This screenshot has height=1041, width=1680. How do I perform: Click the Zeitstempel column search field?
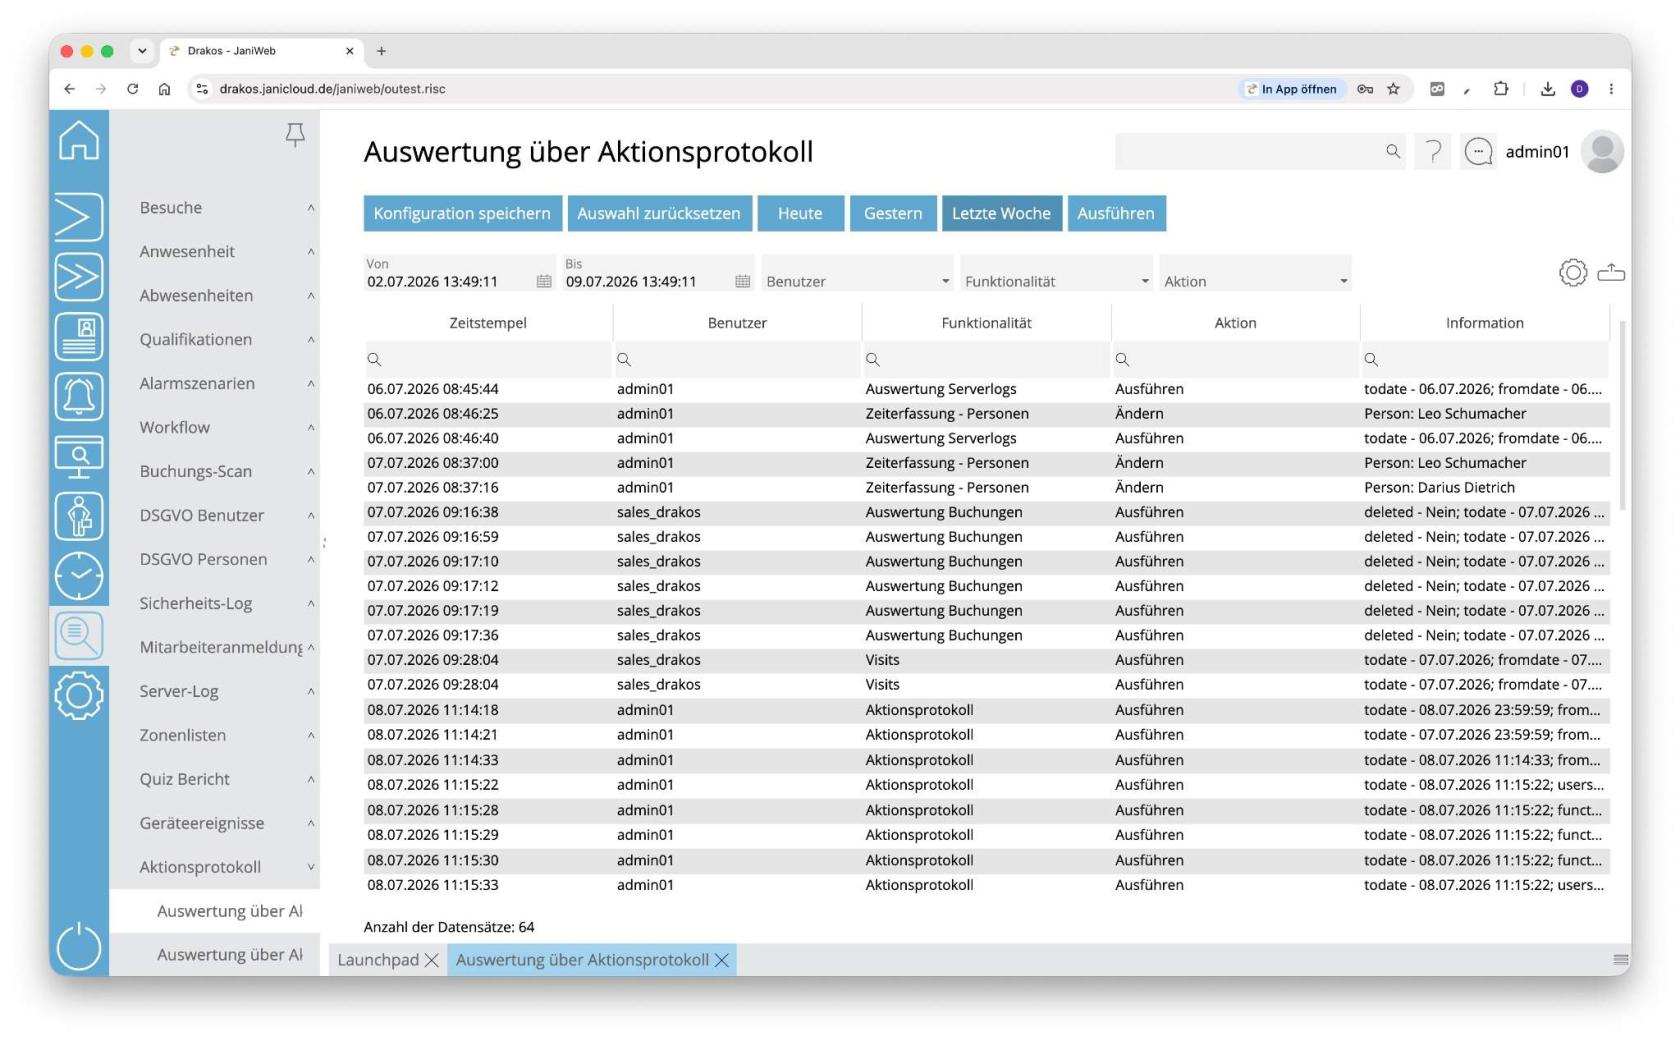(x=488, y=359)
